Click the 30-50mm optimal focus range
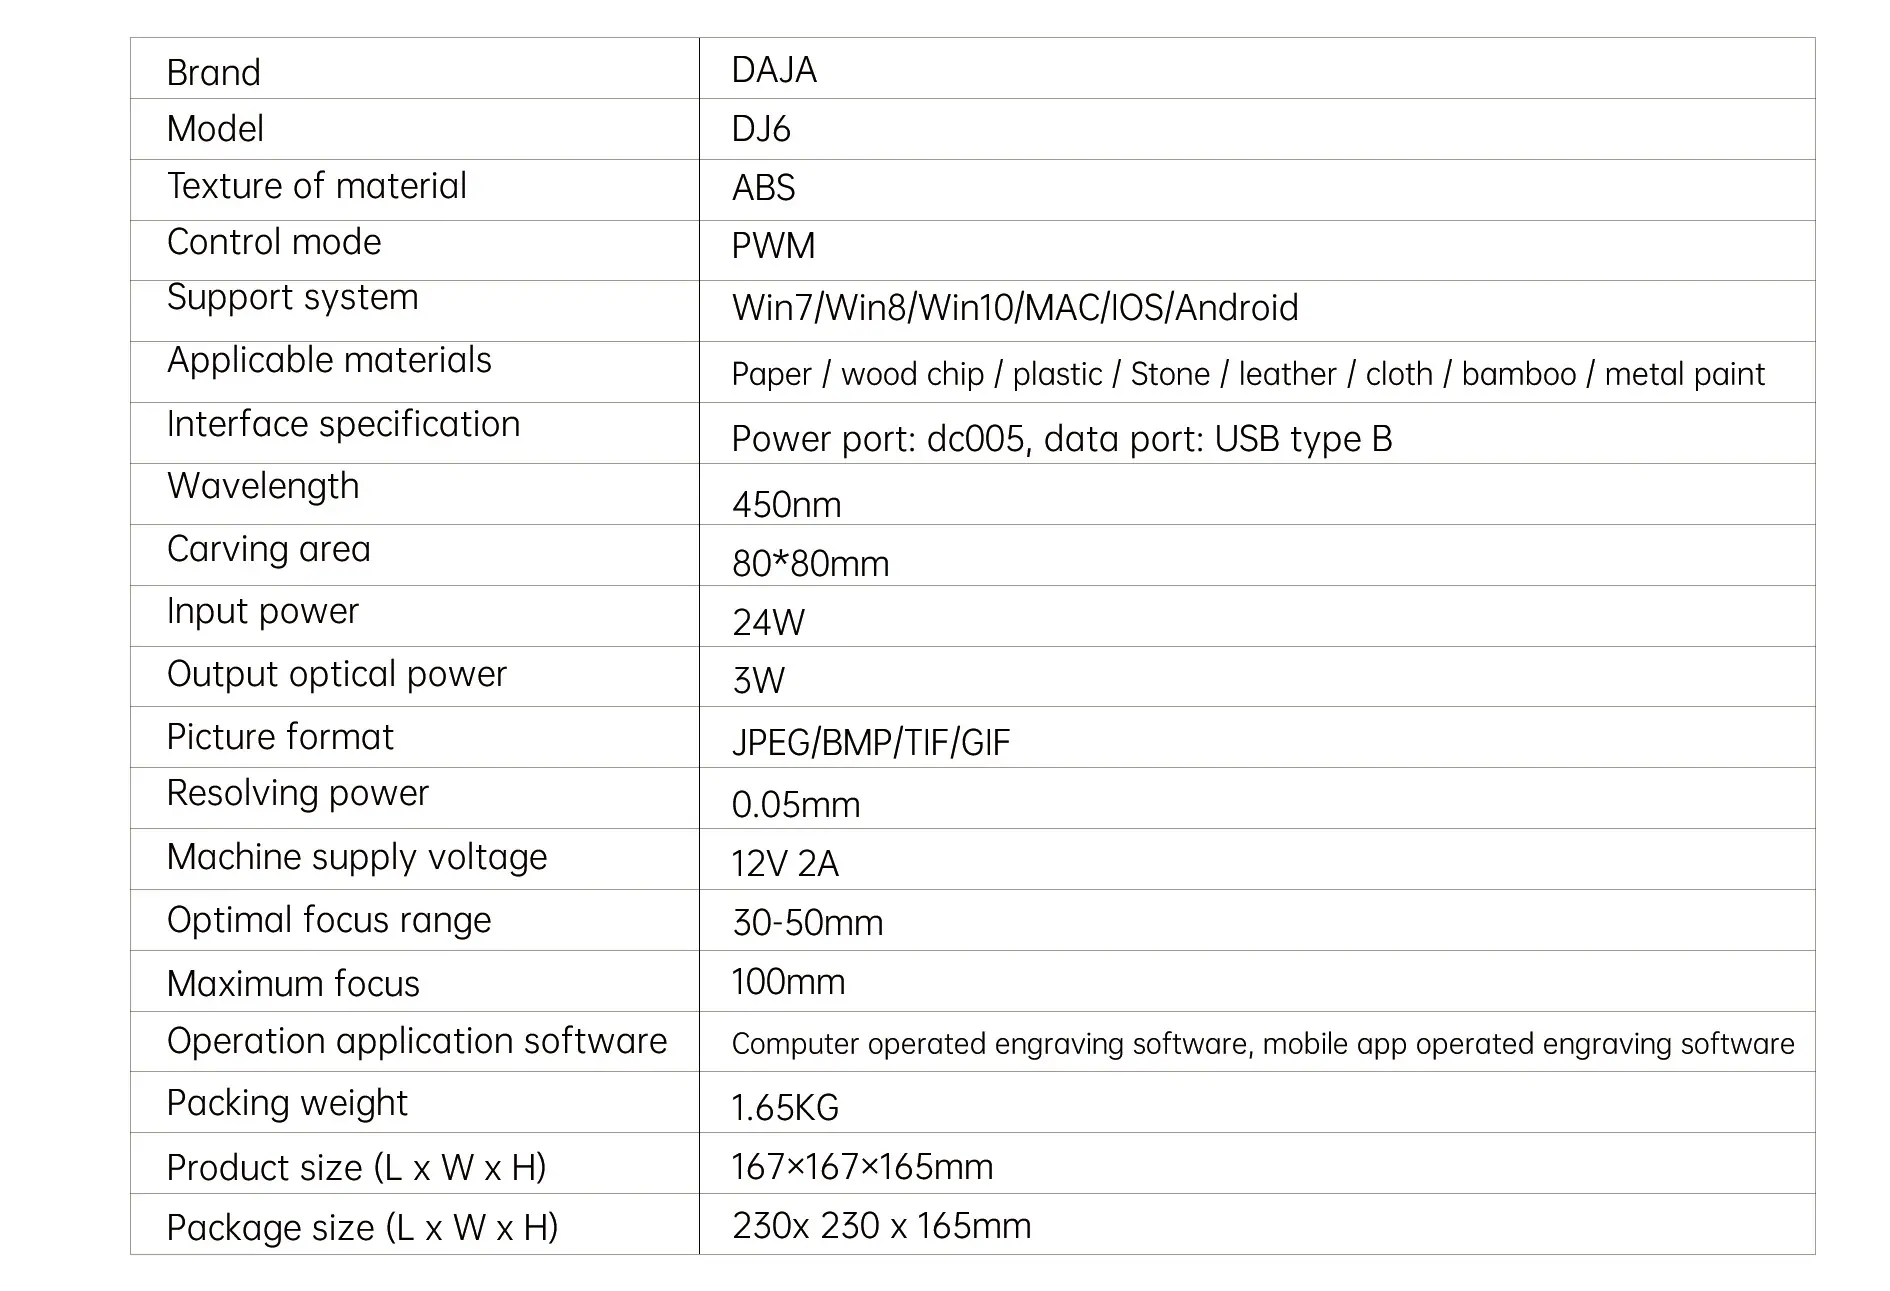 [807, 923]
